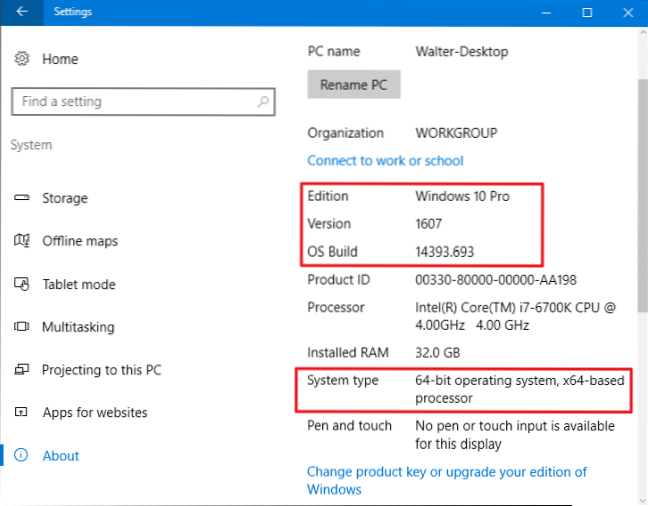Maximize the Settings window

pos(588,12)
